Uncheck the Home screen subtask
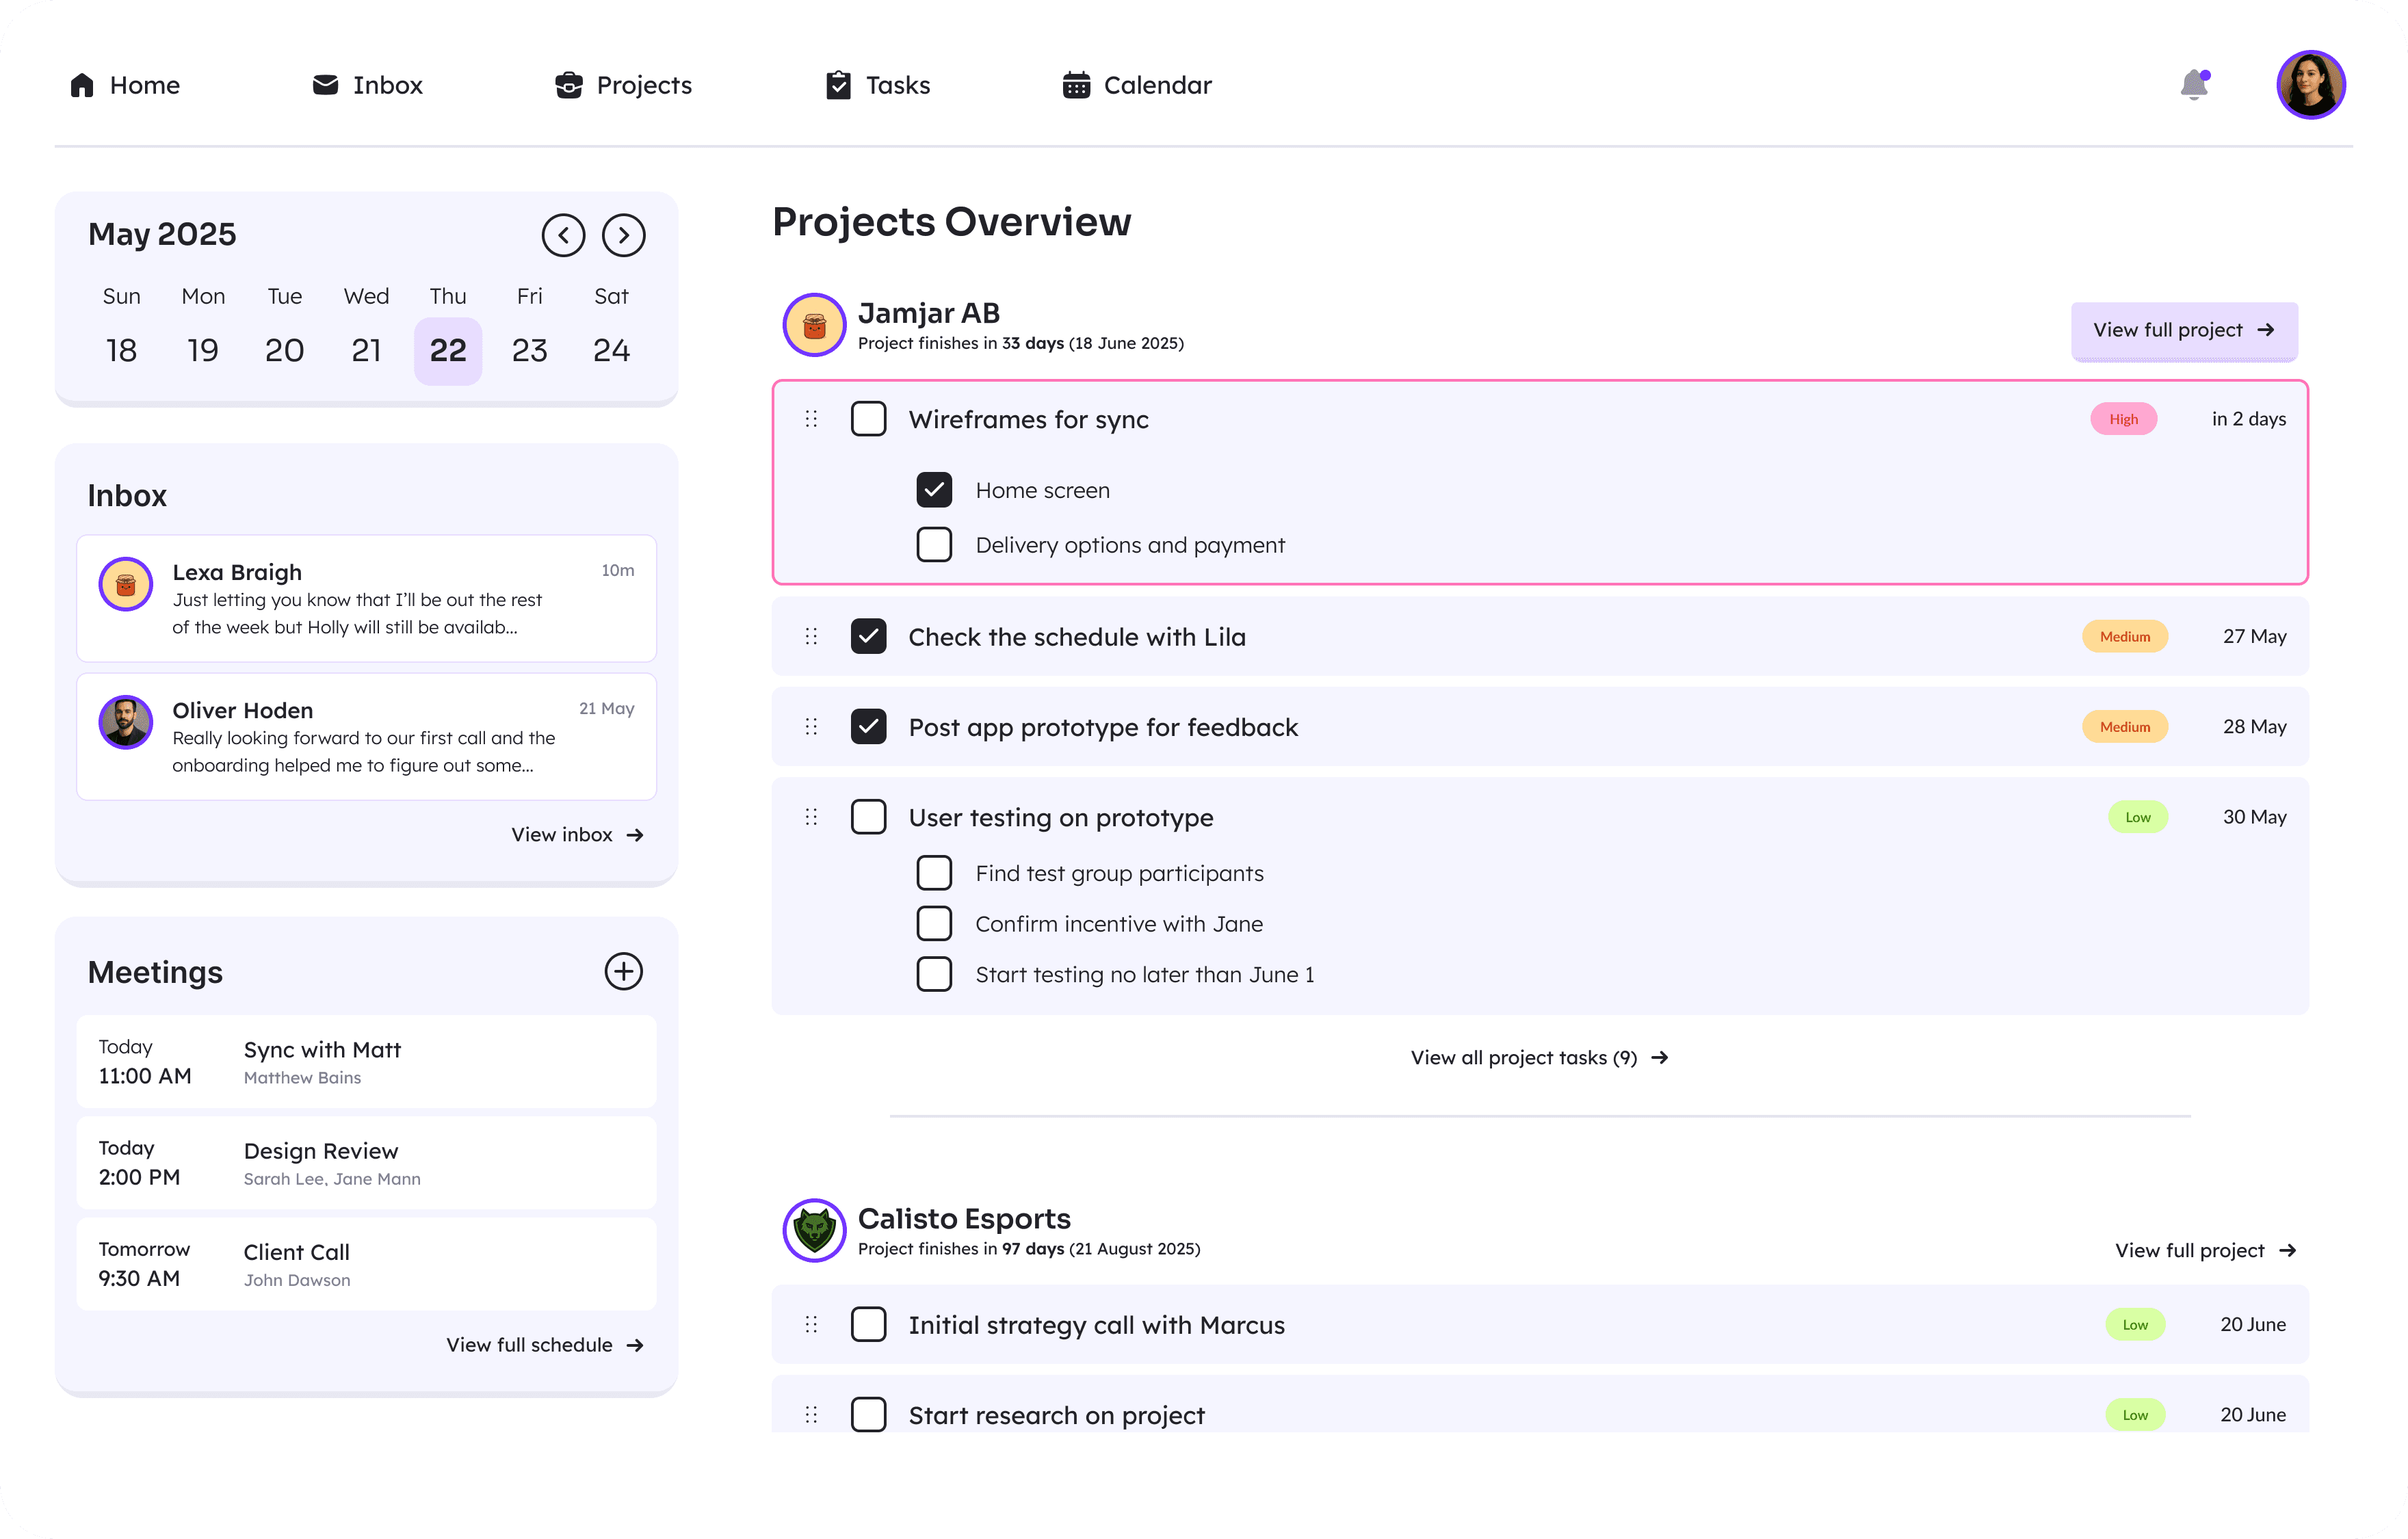 [x=934, y=490]
